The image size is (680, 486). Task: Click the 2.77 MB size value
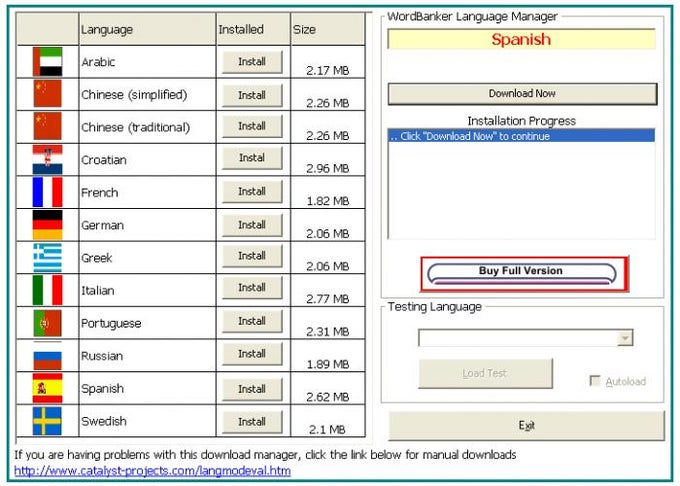point(327,299)
